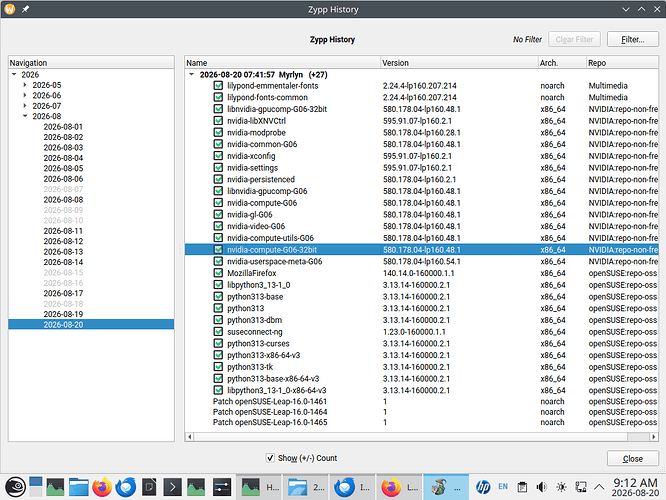Collapse the 2026-08 month node

coord(25,116)
